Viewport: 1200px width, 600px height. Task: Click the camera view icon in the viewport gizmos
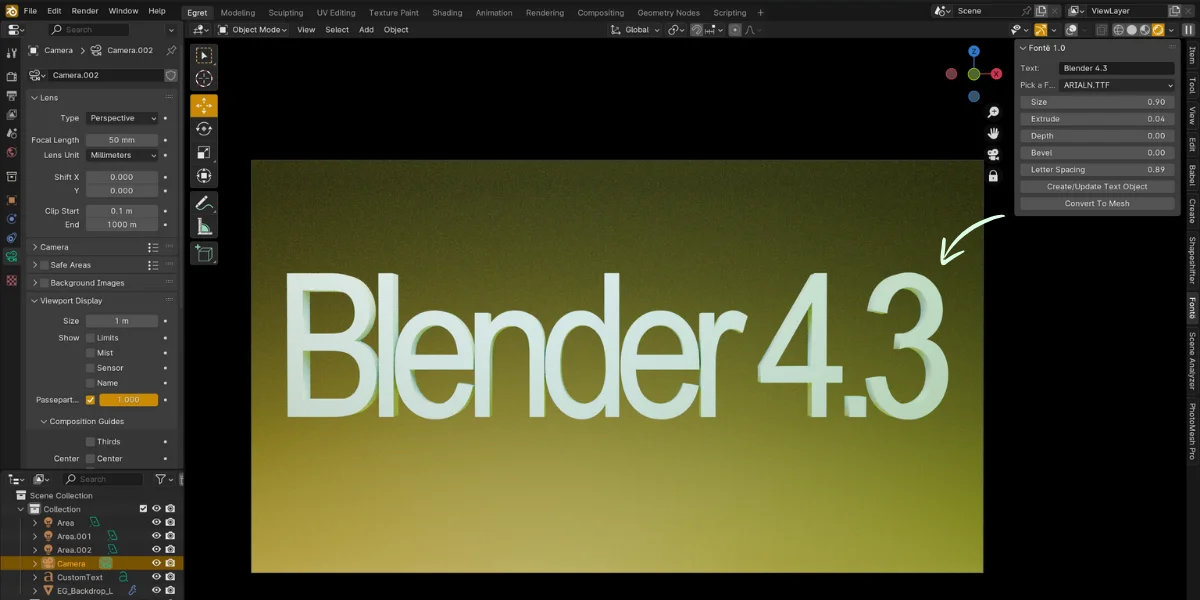click(993, 154)
